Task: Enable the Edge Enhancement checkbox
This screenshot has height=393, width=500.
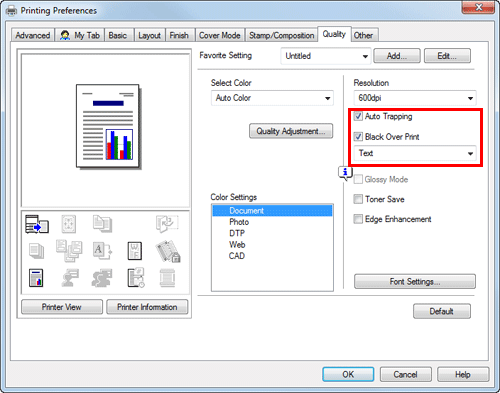Action: [x=358, y=219]
